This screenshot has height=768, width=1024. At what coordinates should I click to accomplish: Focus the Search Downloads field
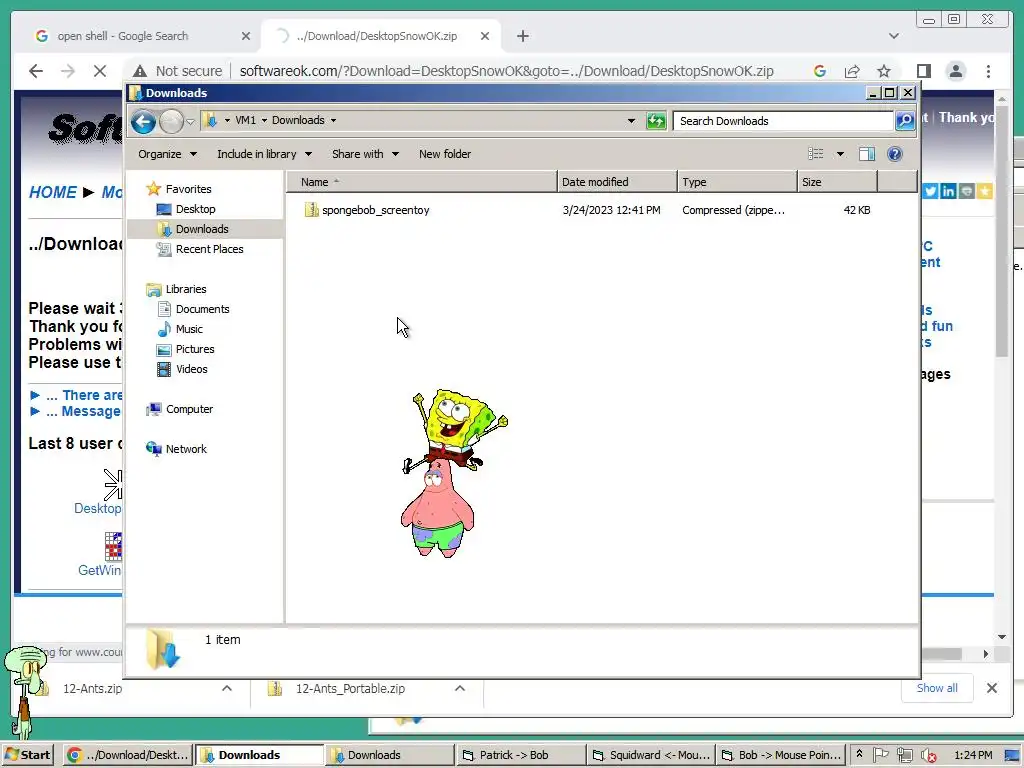point(783,121)
